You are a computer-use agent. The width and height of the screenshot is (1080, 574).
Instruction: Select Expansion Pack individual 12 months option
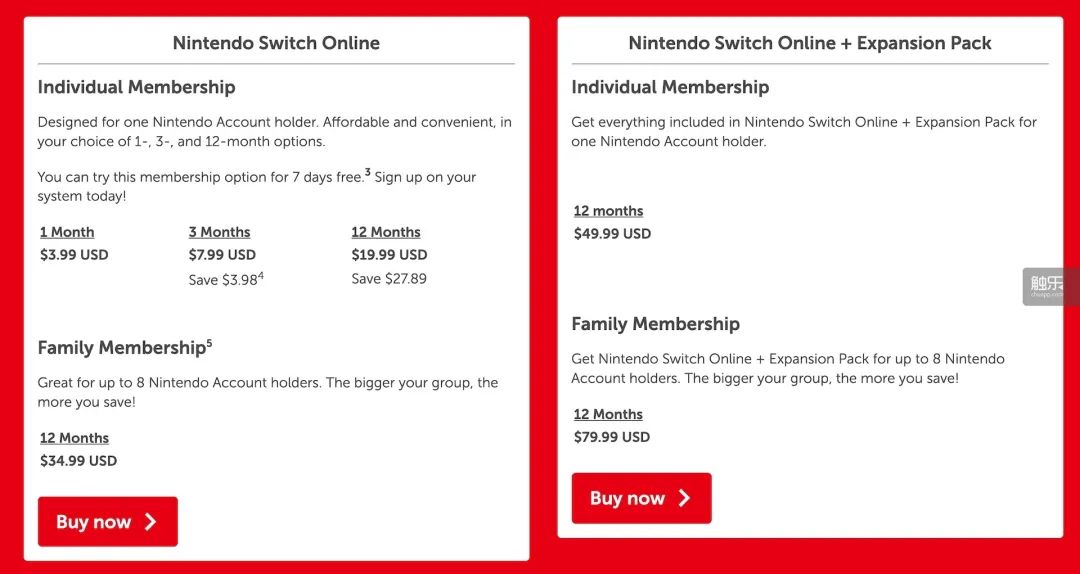[608, 211]
